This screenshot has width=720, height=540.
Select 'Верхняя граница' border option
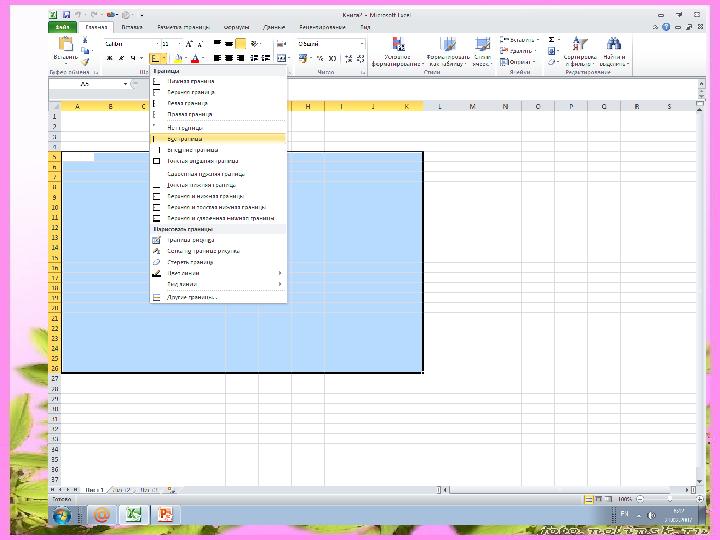218,92
